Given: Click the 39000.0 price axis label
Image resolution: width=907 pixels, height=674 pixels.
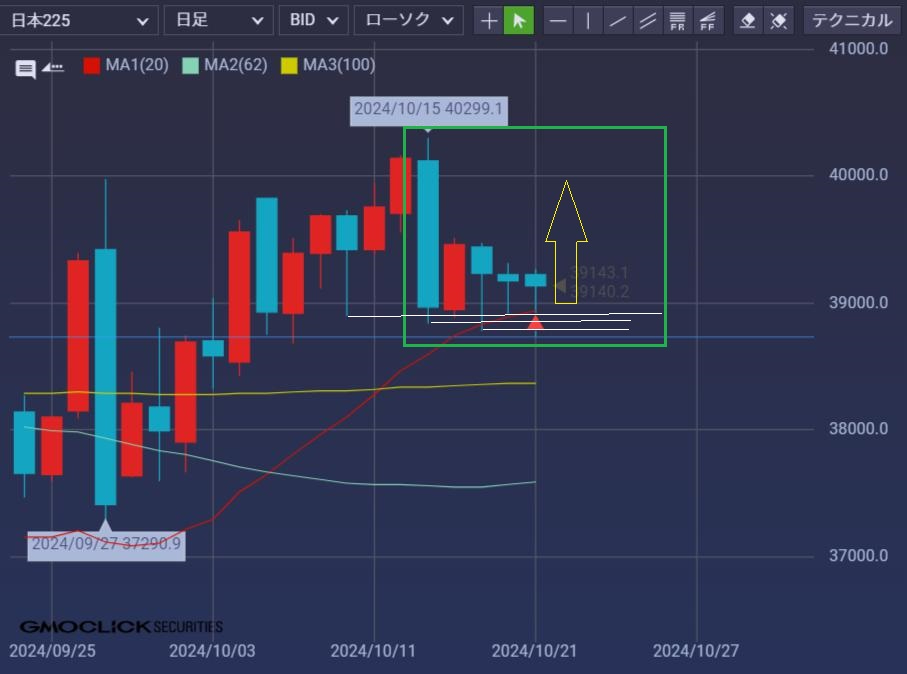Looking at the screenshot, I should click(858, 303).
